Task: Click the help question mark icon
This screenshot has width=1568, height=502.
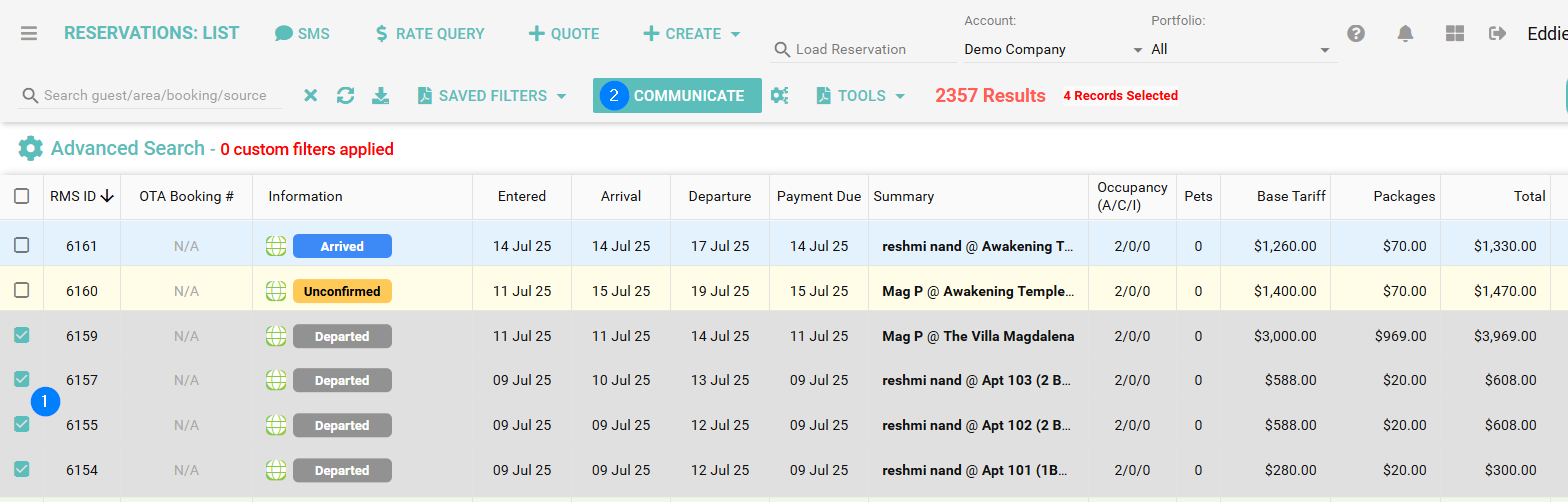Action: (1356, 34)
